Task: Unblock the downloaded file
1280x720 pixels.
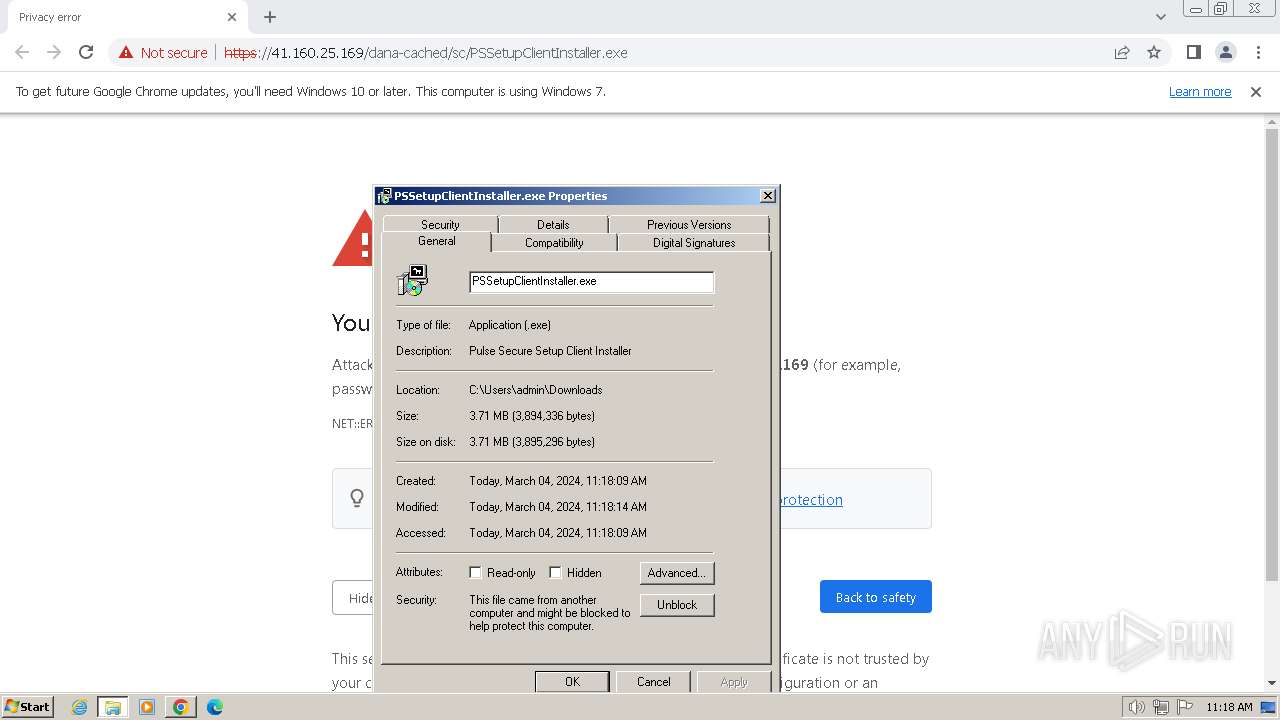Action: (x=677, y=605)
